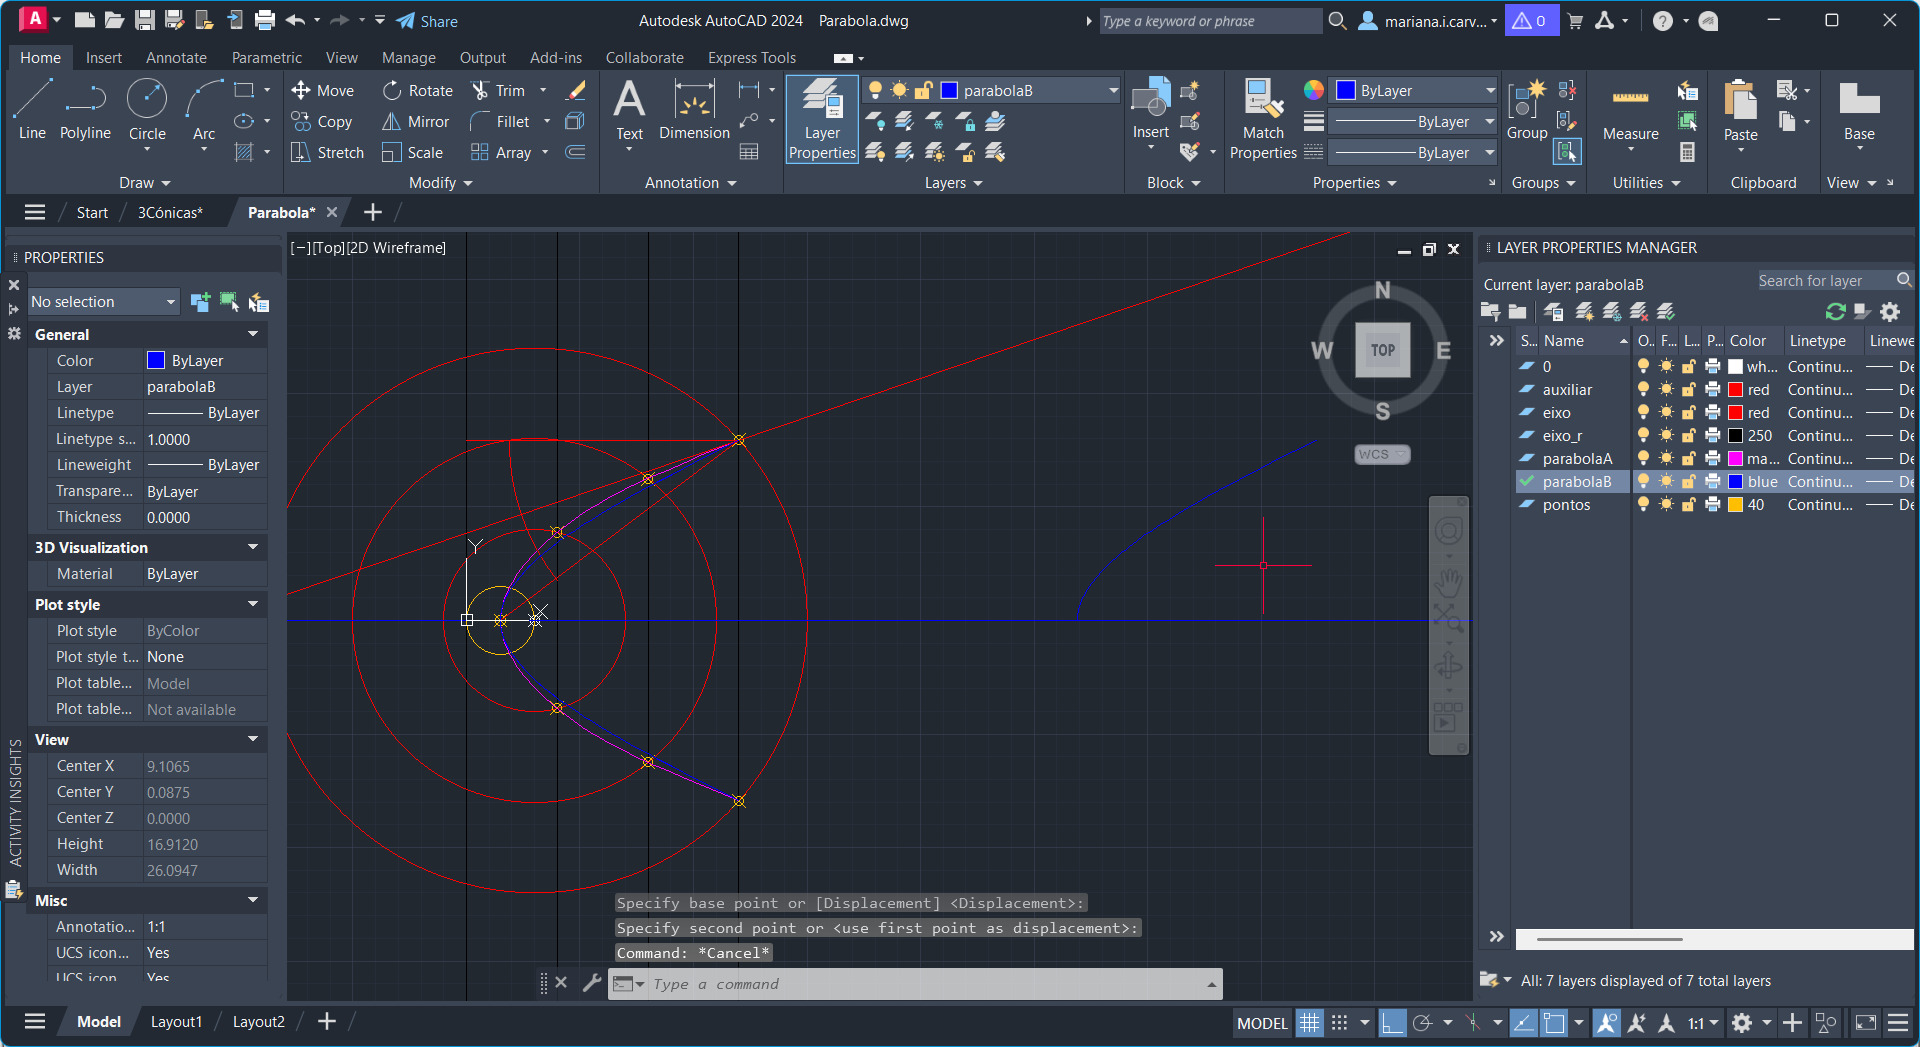Click the Share button

[428, 21]
